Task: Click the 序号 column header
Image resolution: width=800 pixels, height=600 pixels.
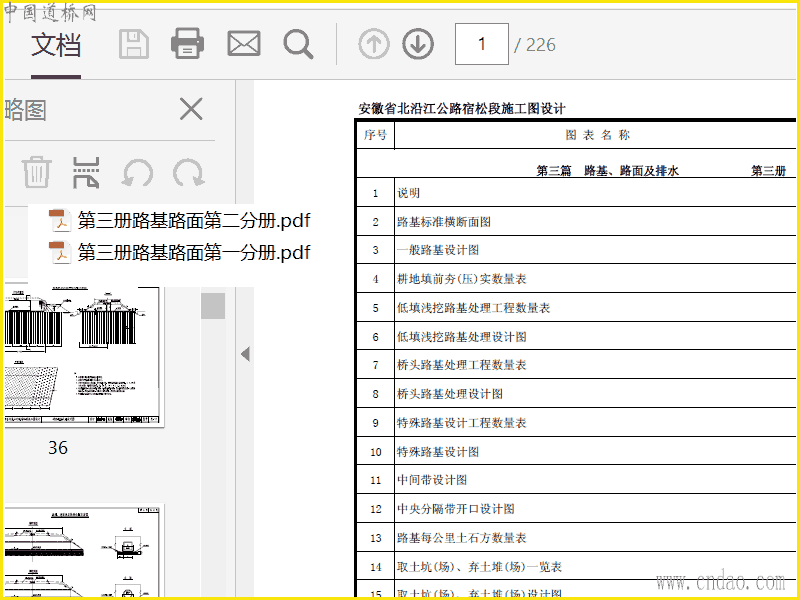Action: pyautogui.click(x=375, y=135)
